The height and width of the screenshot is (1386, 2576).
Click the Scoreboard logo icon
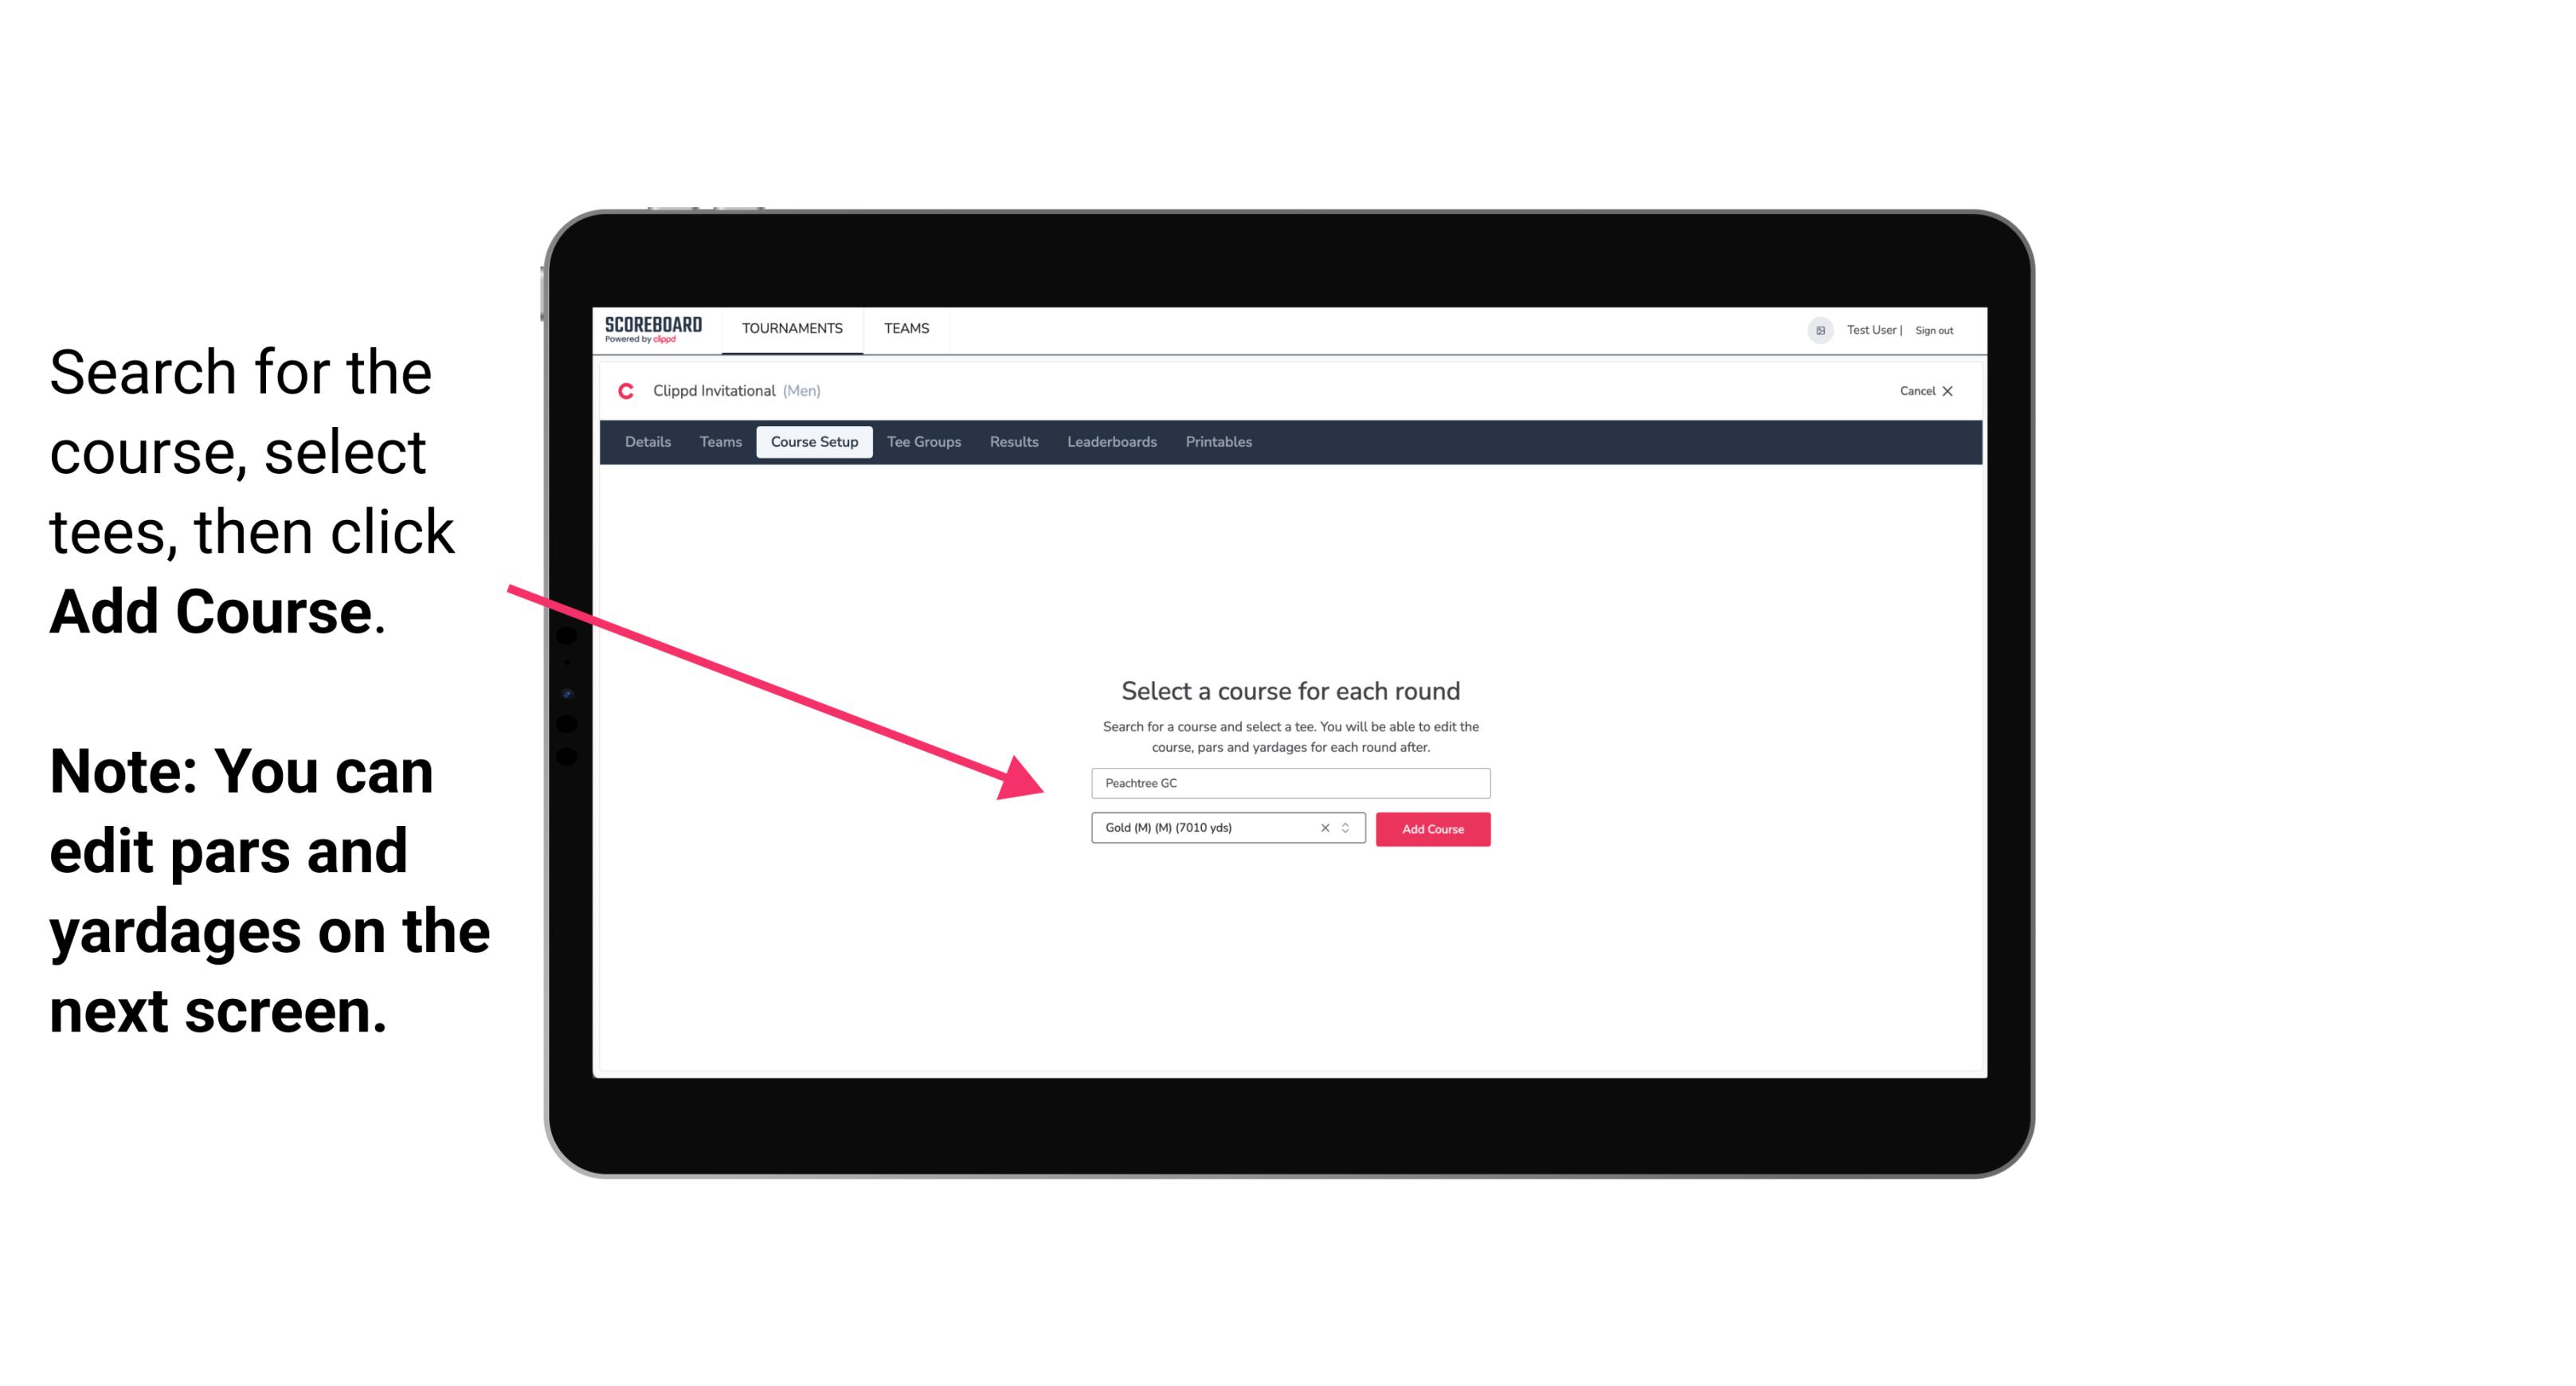[x=655, y=330]
